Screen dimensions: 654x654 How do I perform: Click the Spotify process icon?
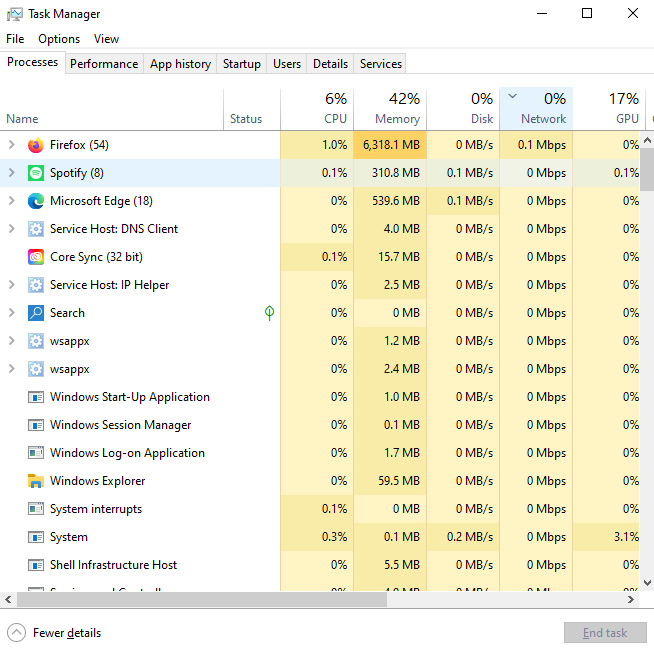click(x=36, y=173)
